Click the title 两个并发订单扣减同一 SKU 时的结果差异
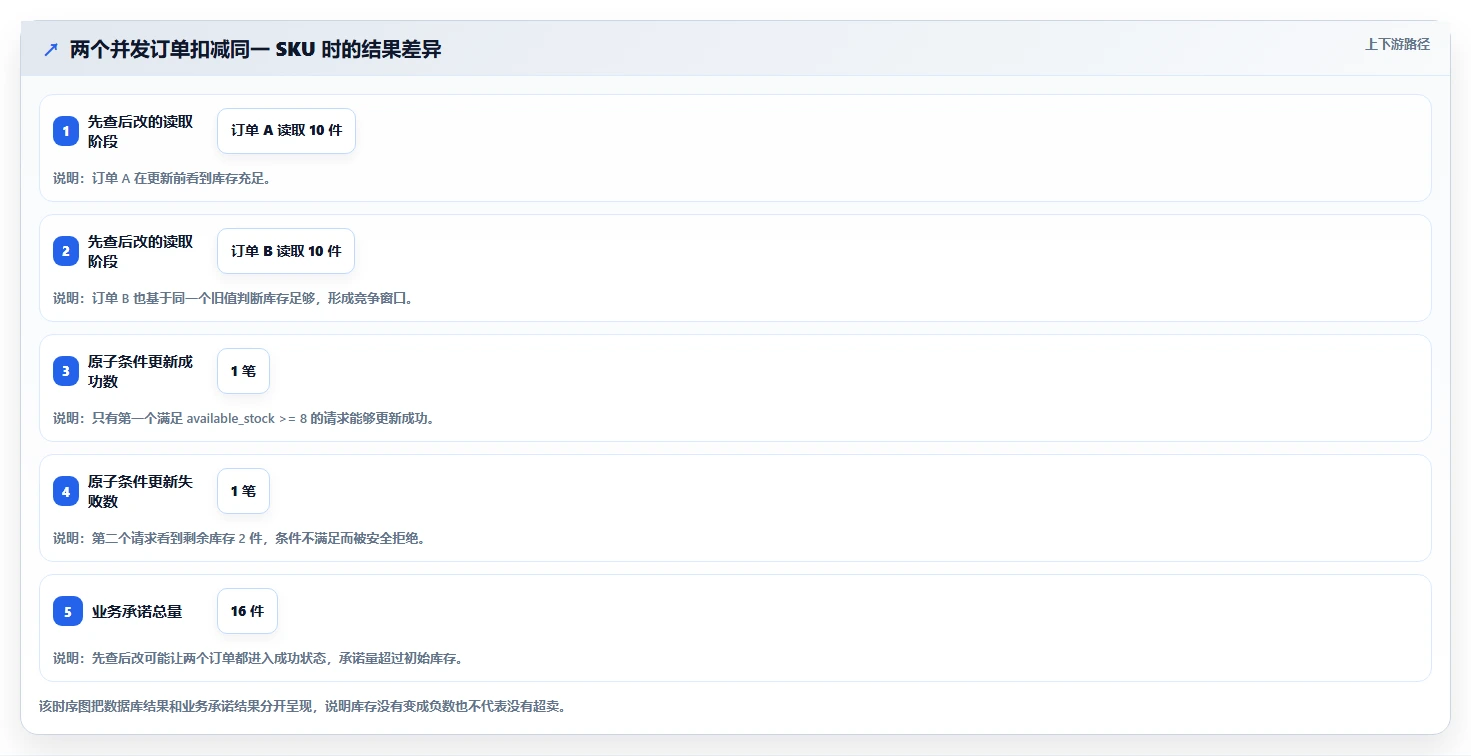This screenshot has height=756, width=1471. (255, 49)
